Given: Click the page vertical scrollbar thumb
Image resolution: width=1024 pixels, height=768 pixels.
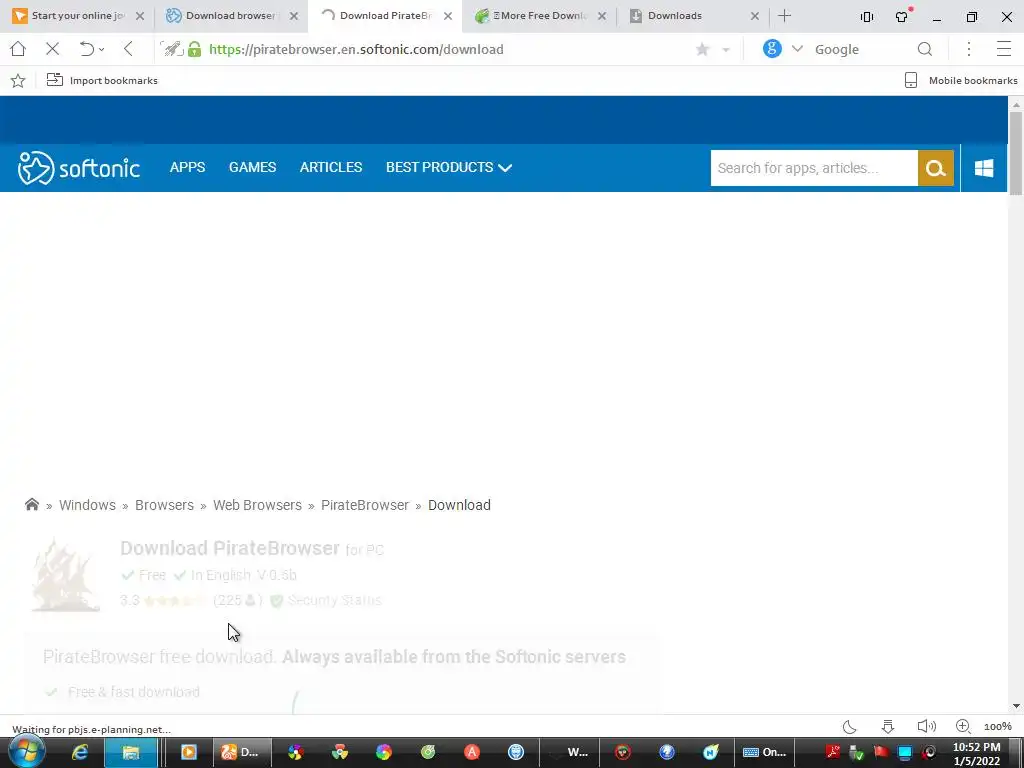Looking at the screenshot, I should tap(1016, 153).
